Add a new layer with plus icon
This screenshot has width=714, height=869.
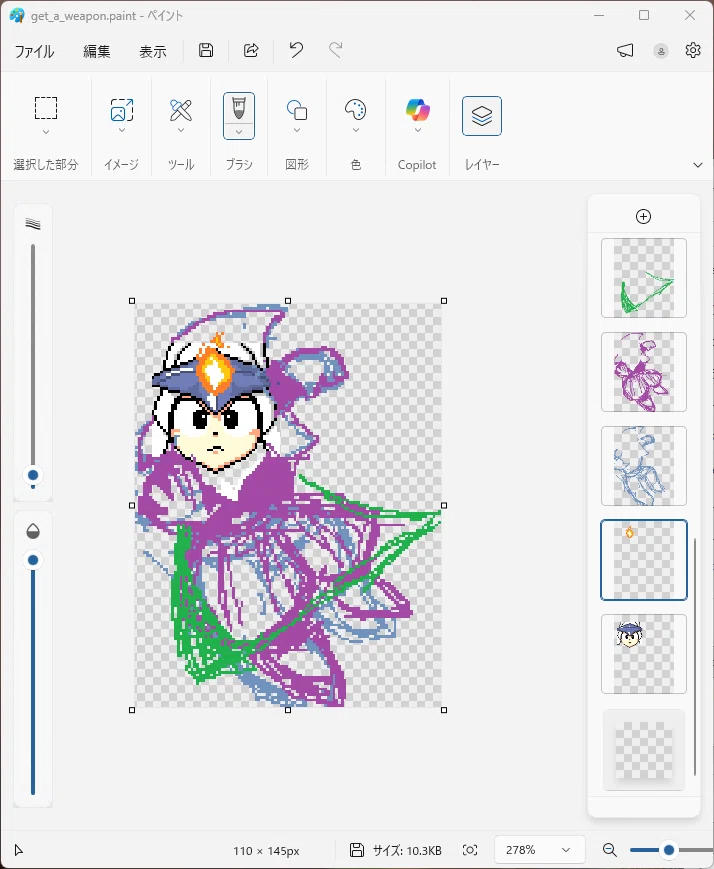pyautogui.click(x=644, y=217)
